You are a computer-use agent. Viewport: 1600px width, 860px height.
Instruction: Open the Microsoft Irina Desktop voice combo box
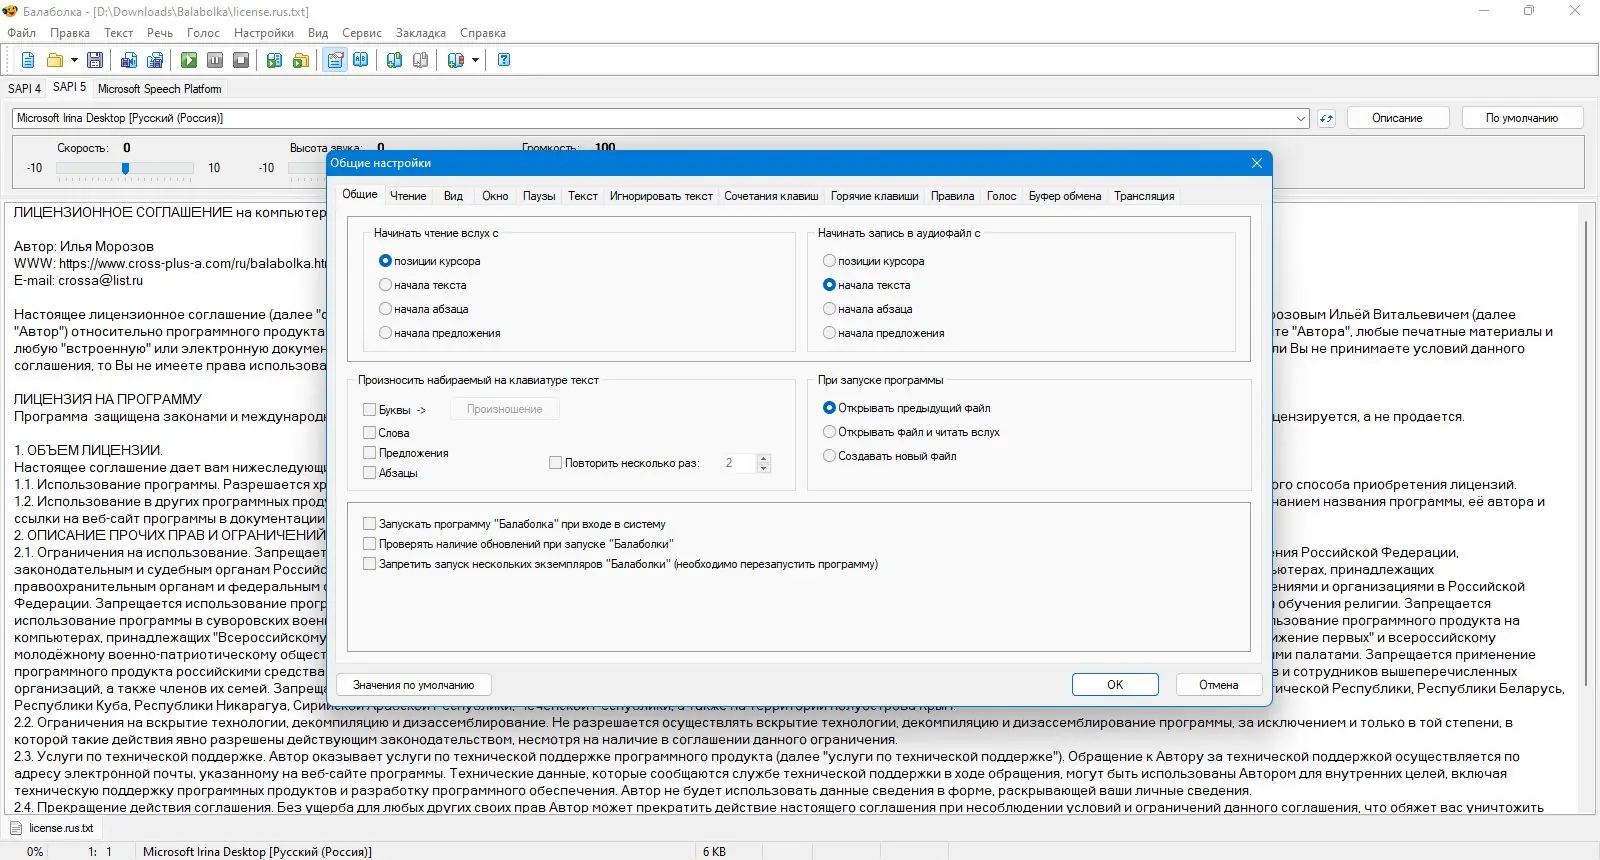pyautogui.click(x=661, y=118)
